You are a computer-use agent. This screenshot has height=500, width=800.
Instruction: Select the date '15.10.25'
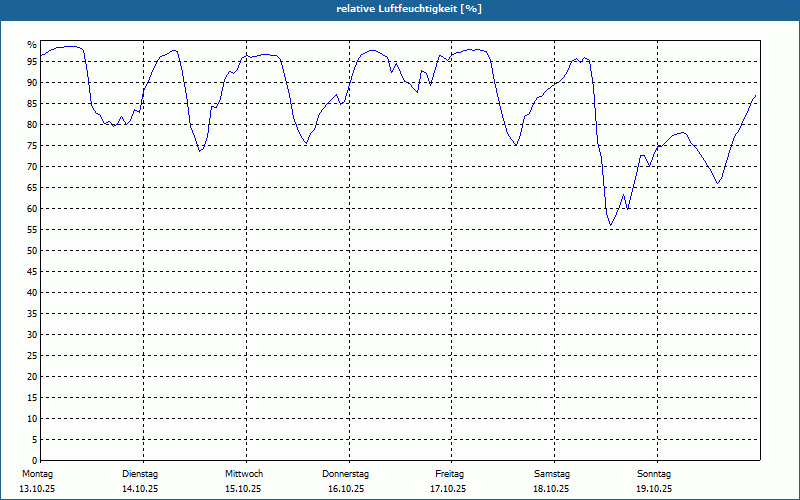point(243,489)
